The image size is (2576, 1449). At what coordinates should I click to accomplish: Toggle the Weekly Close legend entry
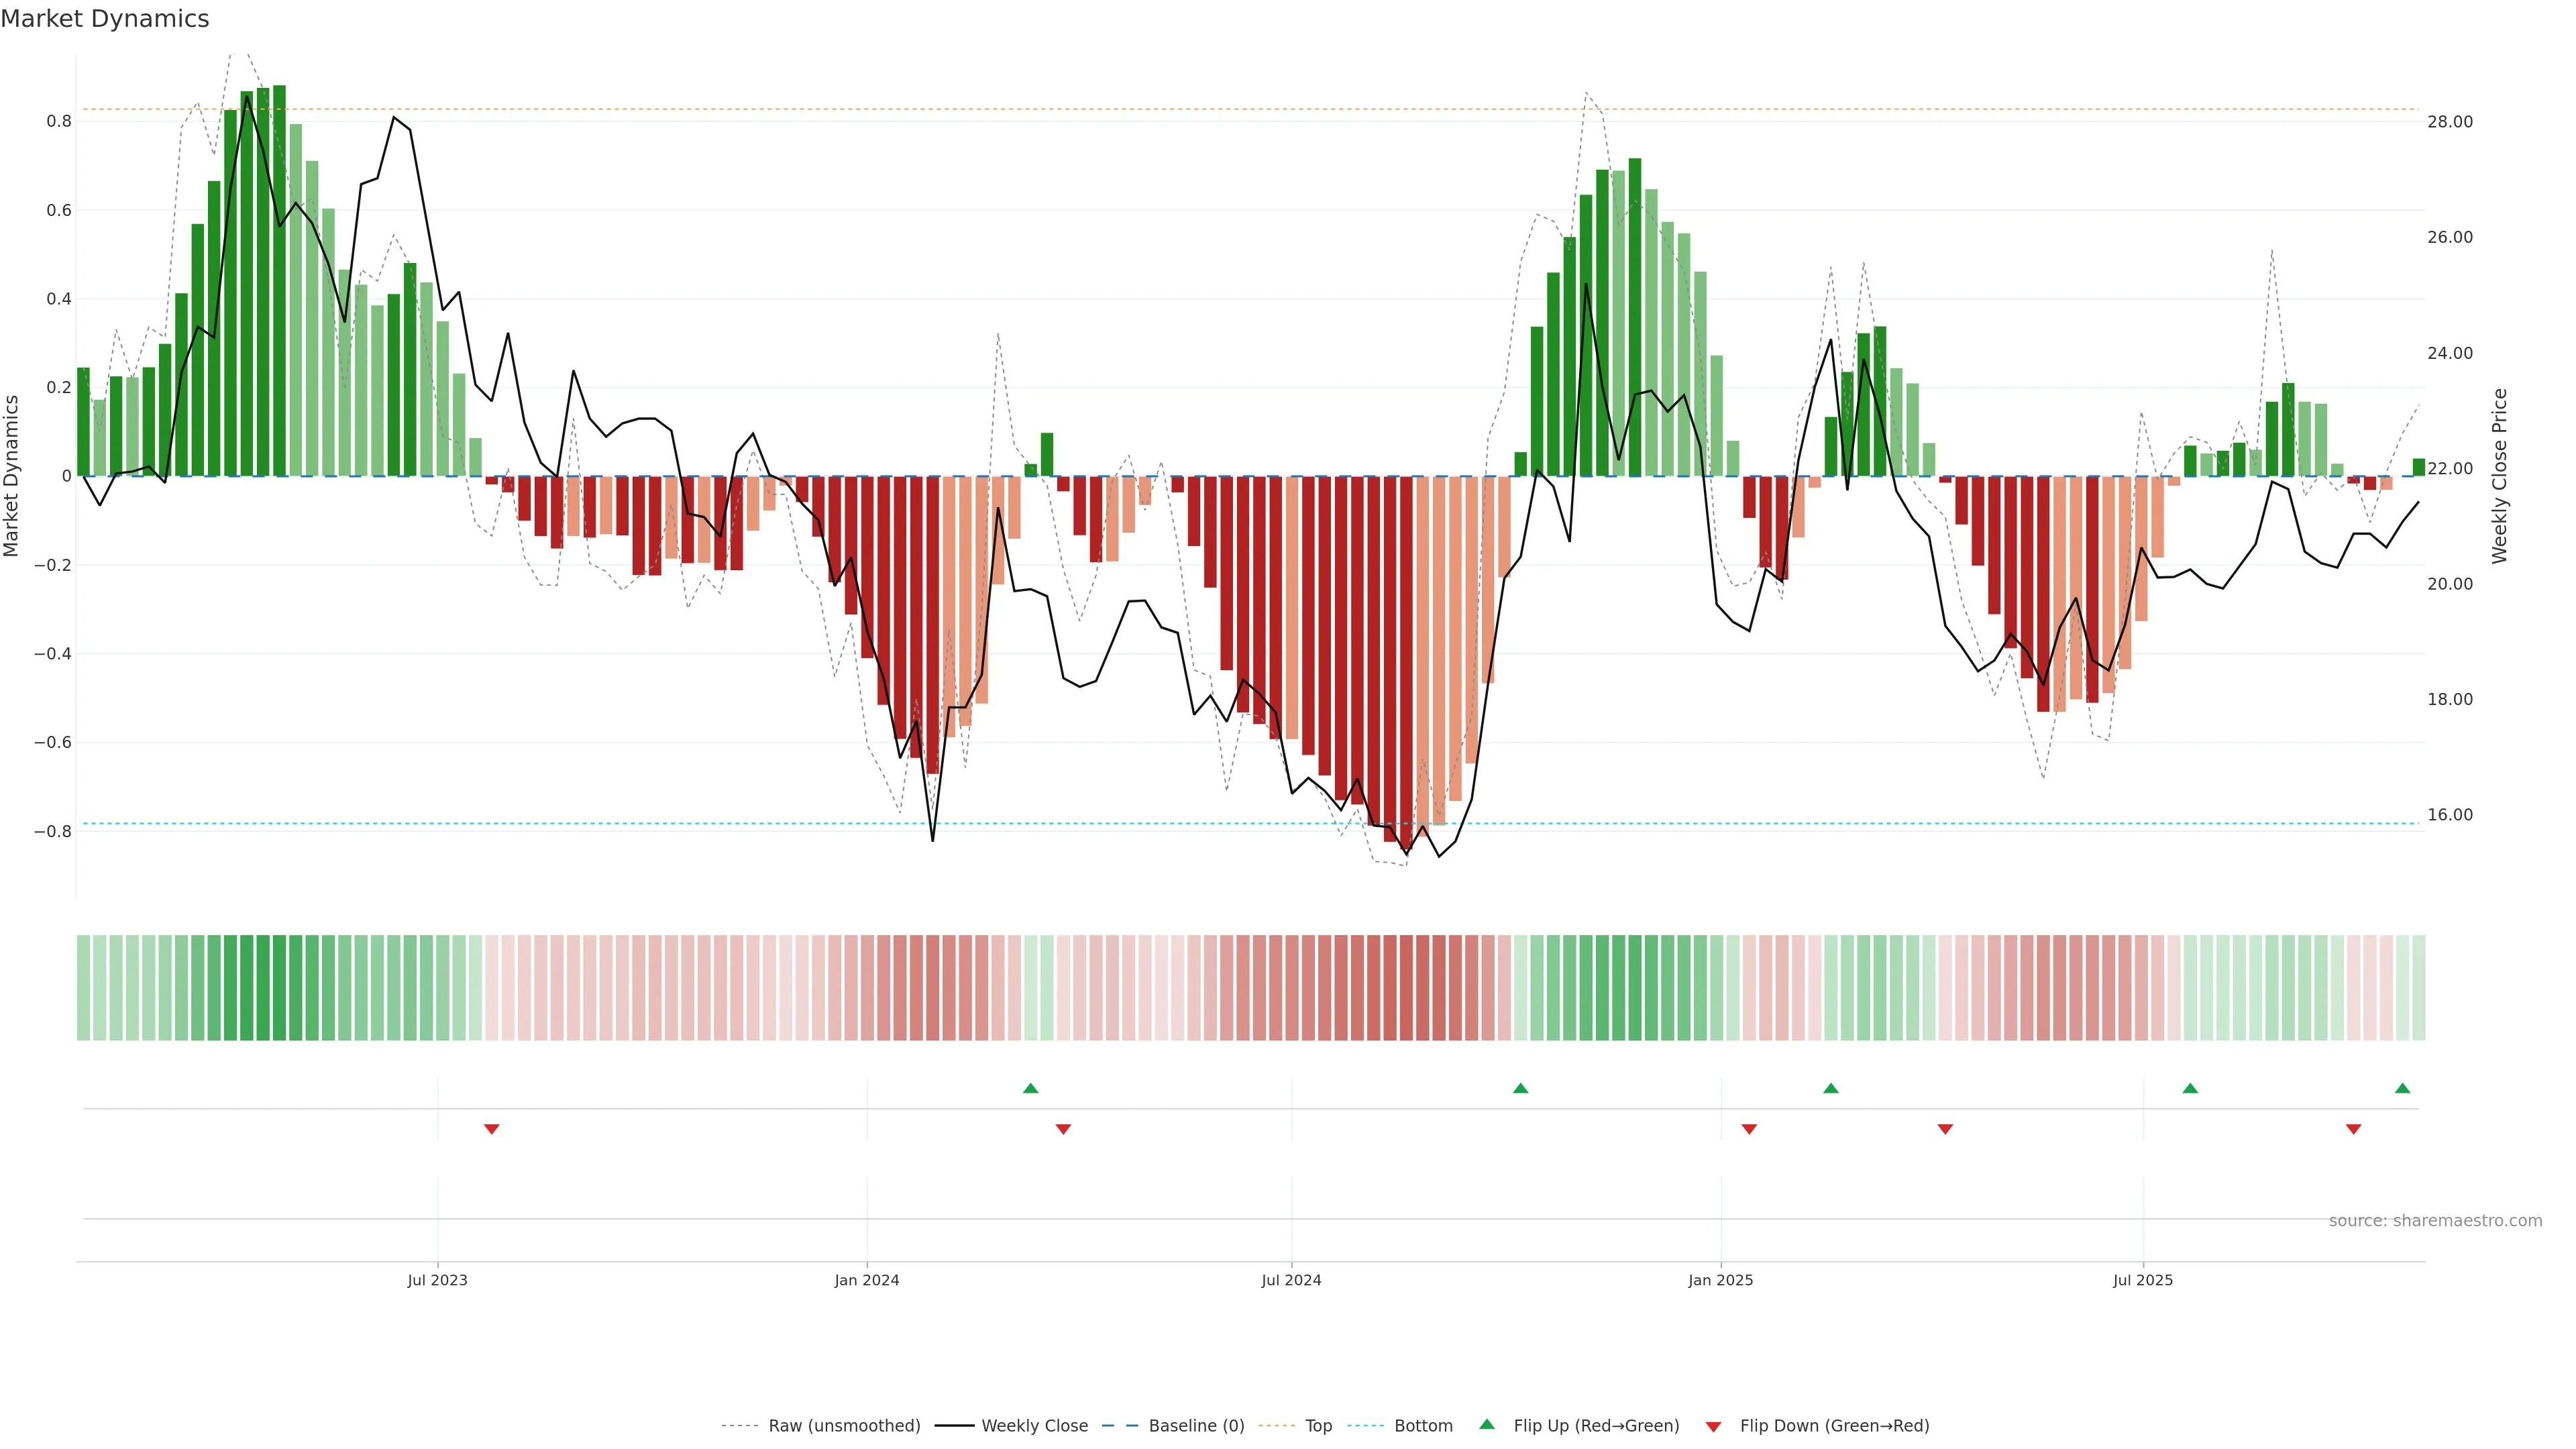point(1034,1426)
